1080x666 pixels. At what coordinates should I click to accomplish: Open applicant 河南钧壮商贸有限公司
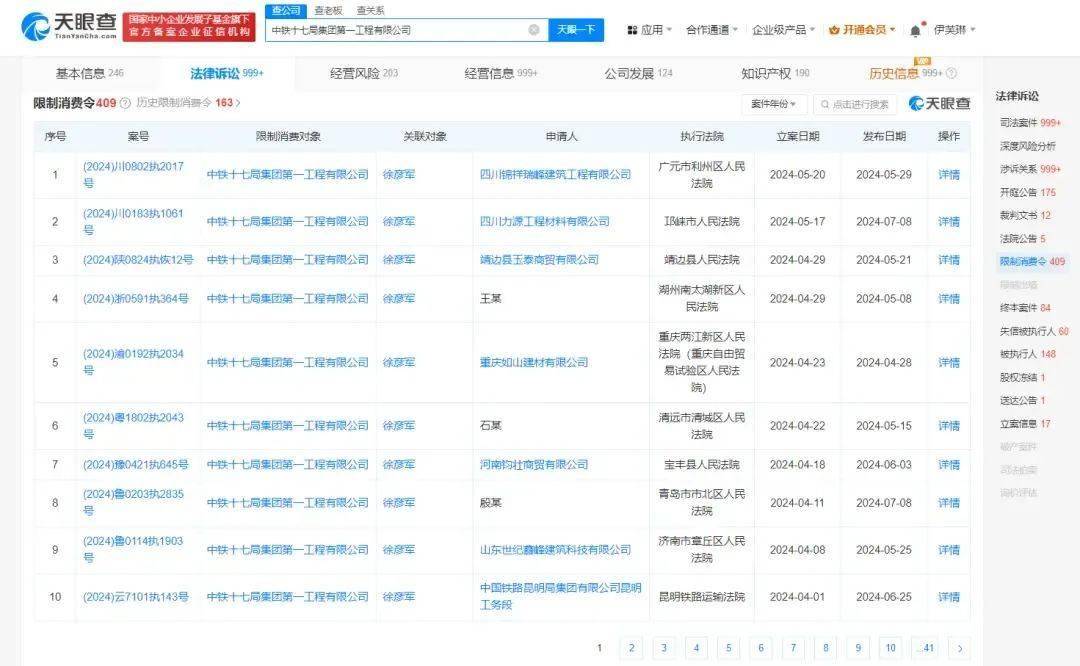coord(534,464)
